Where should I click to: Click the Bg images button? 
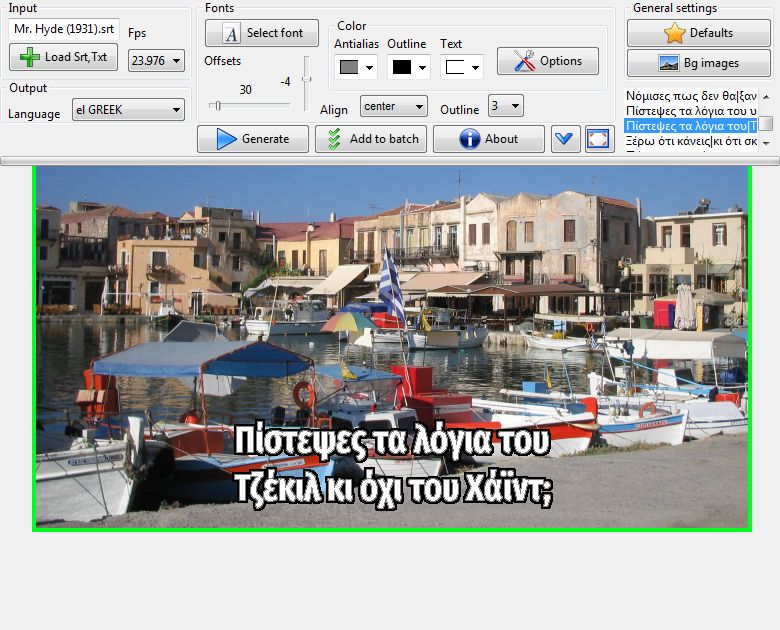tap(698, 63)
